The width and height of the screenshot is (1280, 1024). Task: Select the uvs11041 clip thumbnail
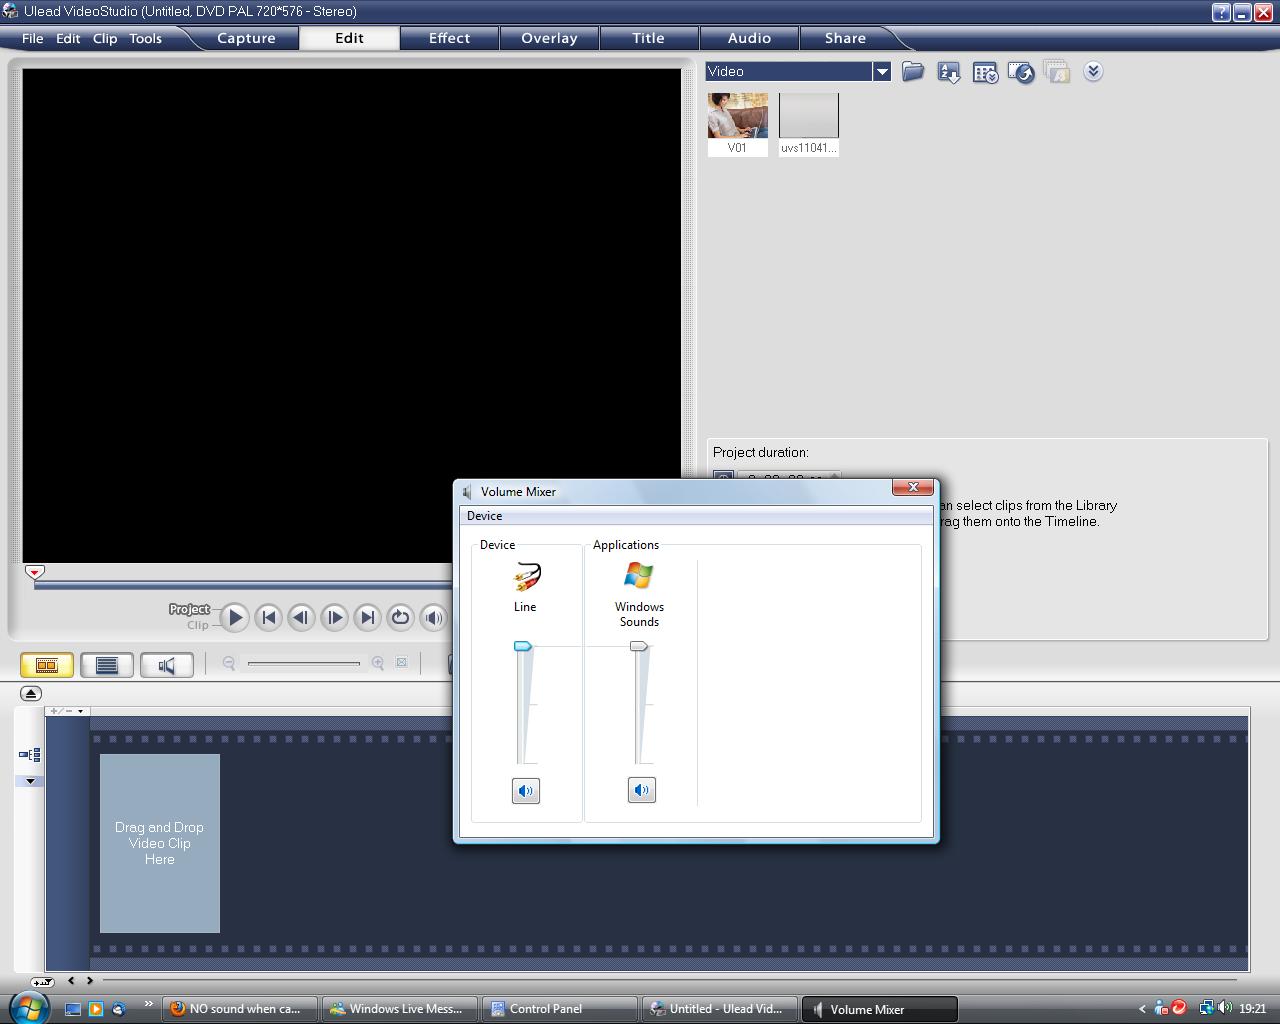[x=809, y=124]
